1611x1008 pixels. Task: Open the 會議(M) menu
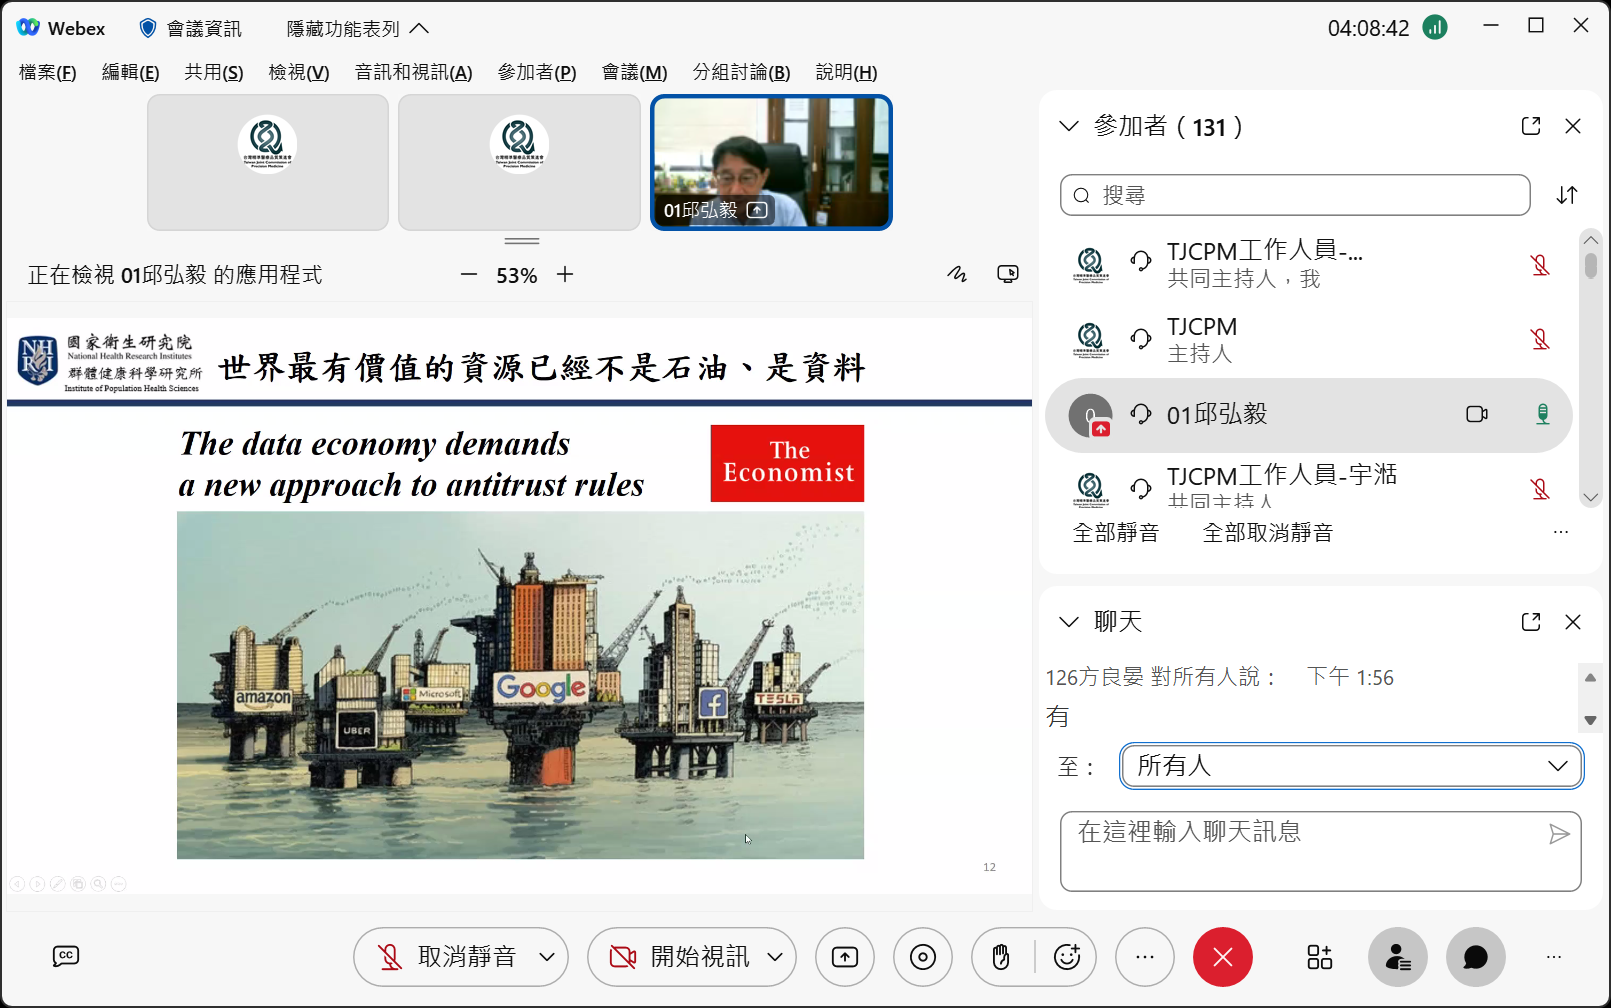pos(634,72)
